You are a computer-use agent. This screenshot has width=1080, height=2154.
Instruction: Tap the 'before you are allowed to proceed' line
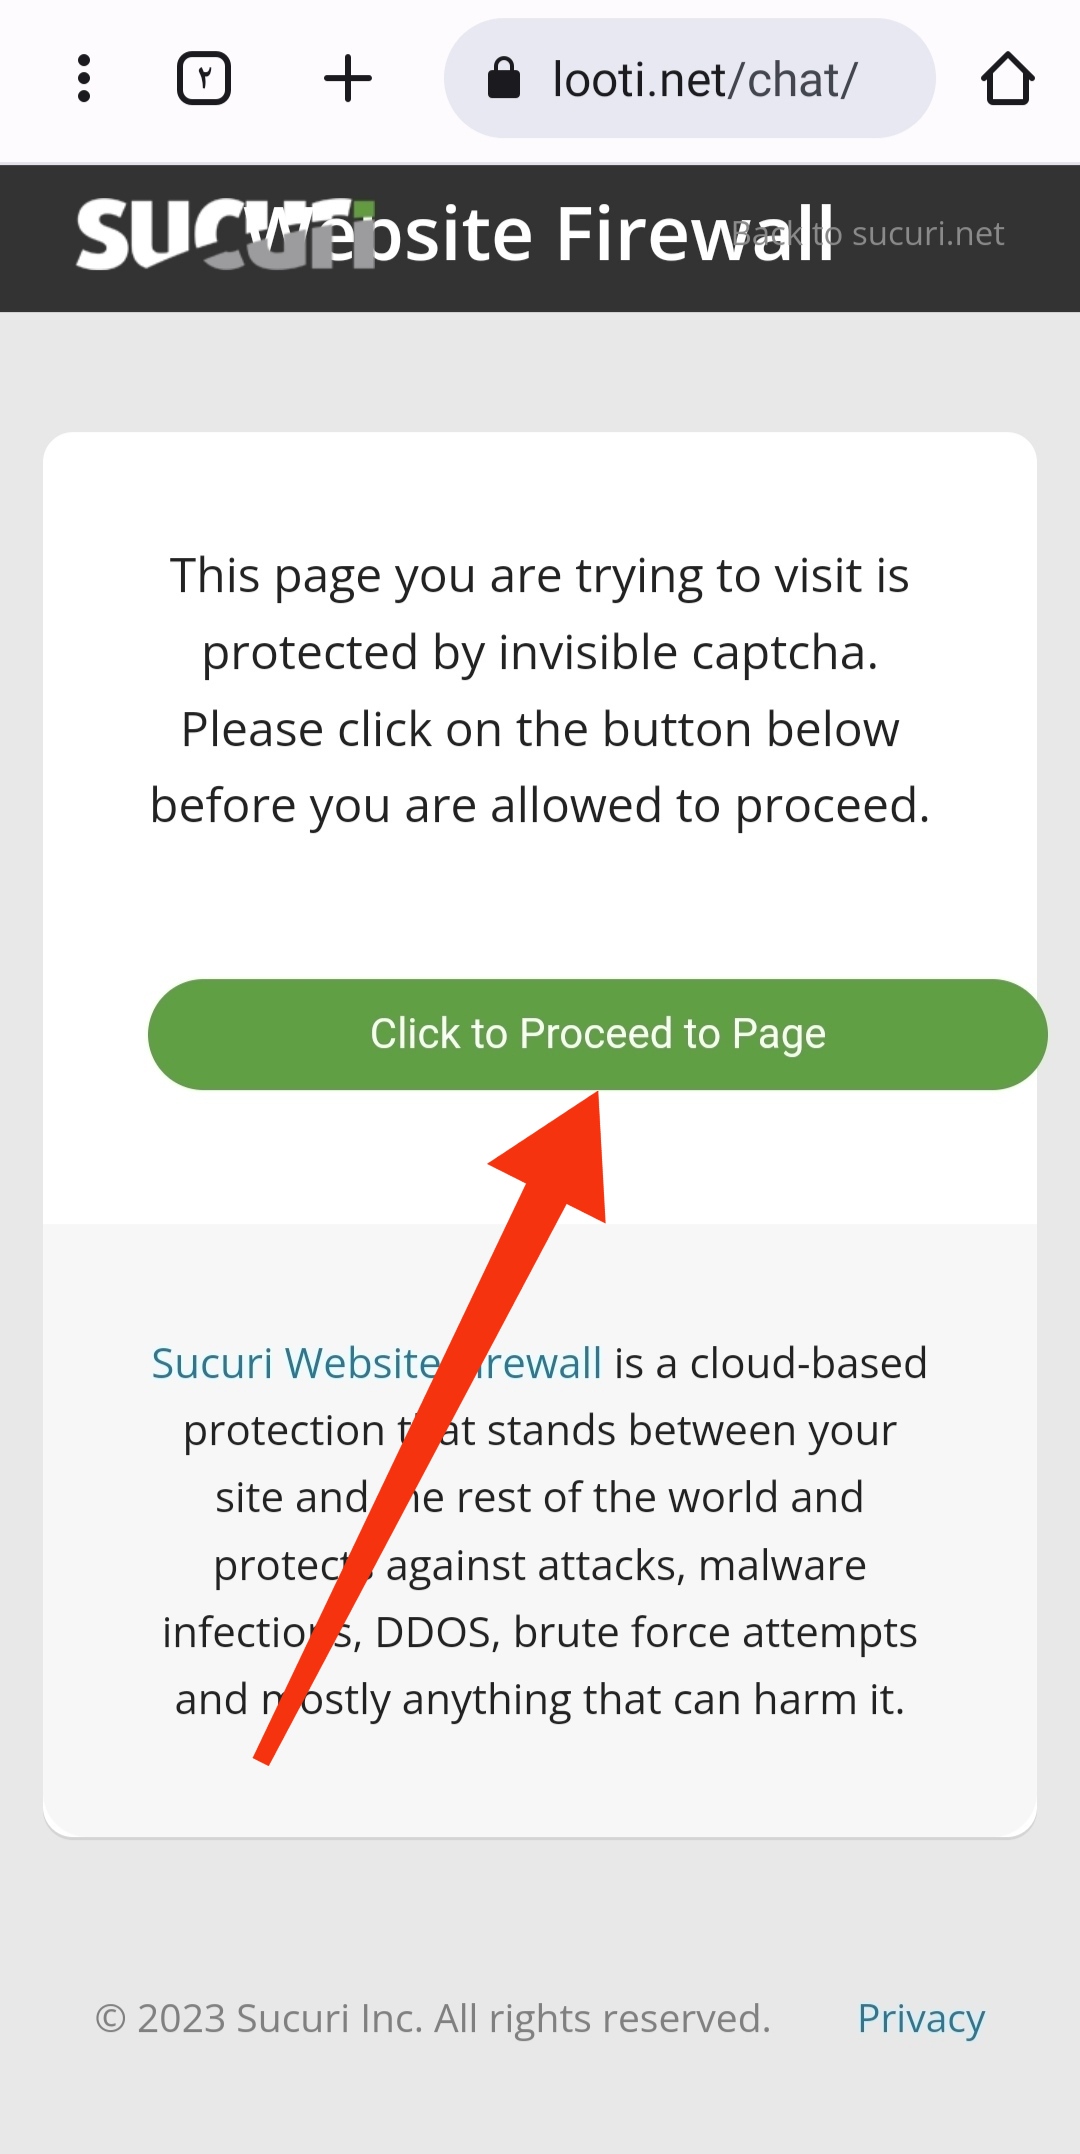click(540, 806)
